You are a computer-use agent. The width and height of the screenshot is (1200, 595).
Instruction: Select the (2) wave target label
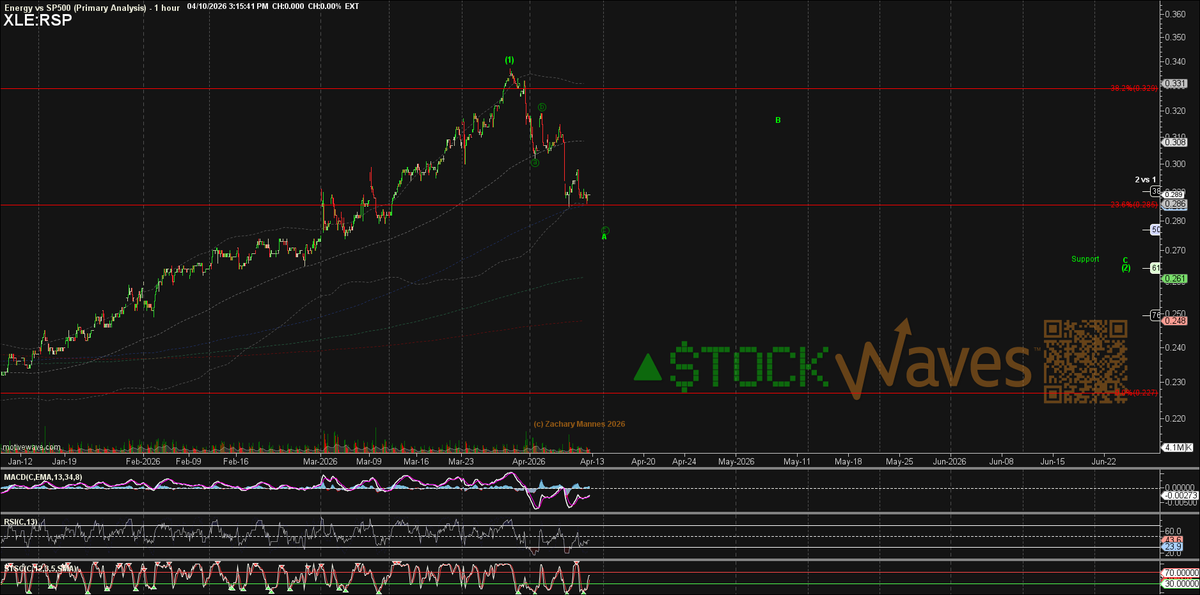tap(1126, 268)
